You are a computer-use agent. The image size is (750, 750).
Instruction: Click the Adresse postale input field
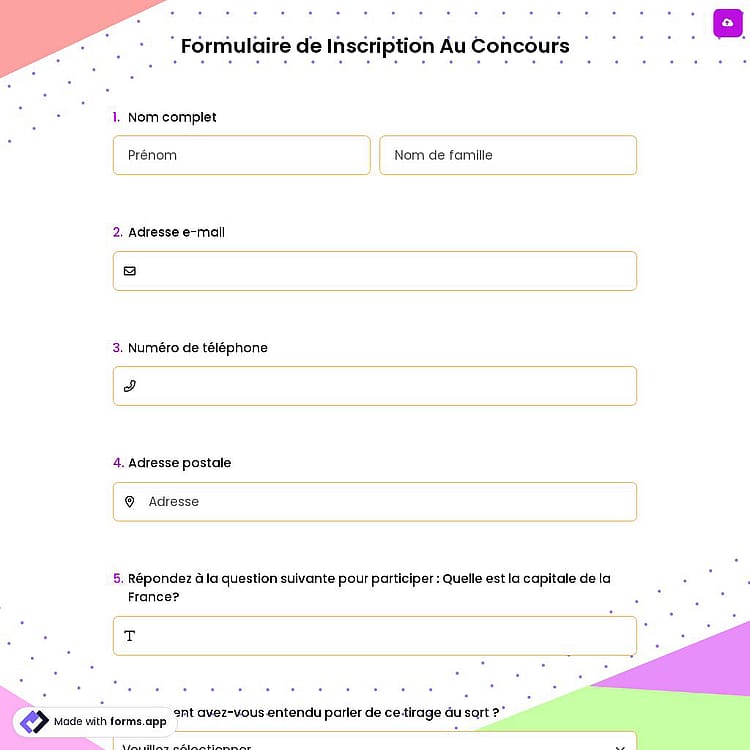click(375, 502)
